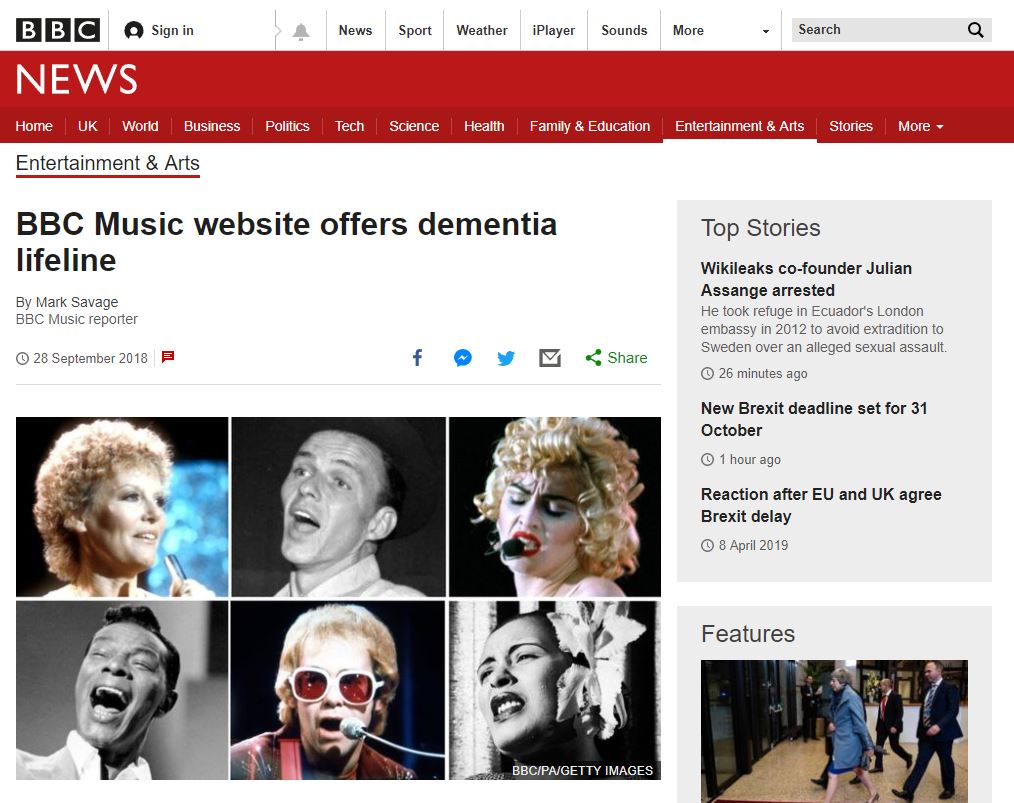Screen dimensions: 1014x803
Task: Click the BBC NEWS banner logo
Action: pyautogui.click(x=76, y=79)
